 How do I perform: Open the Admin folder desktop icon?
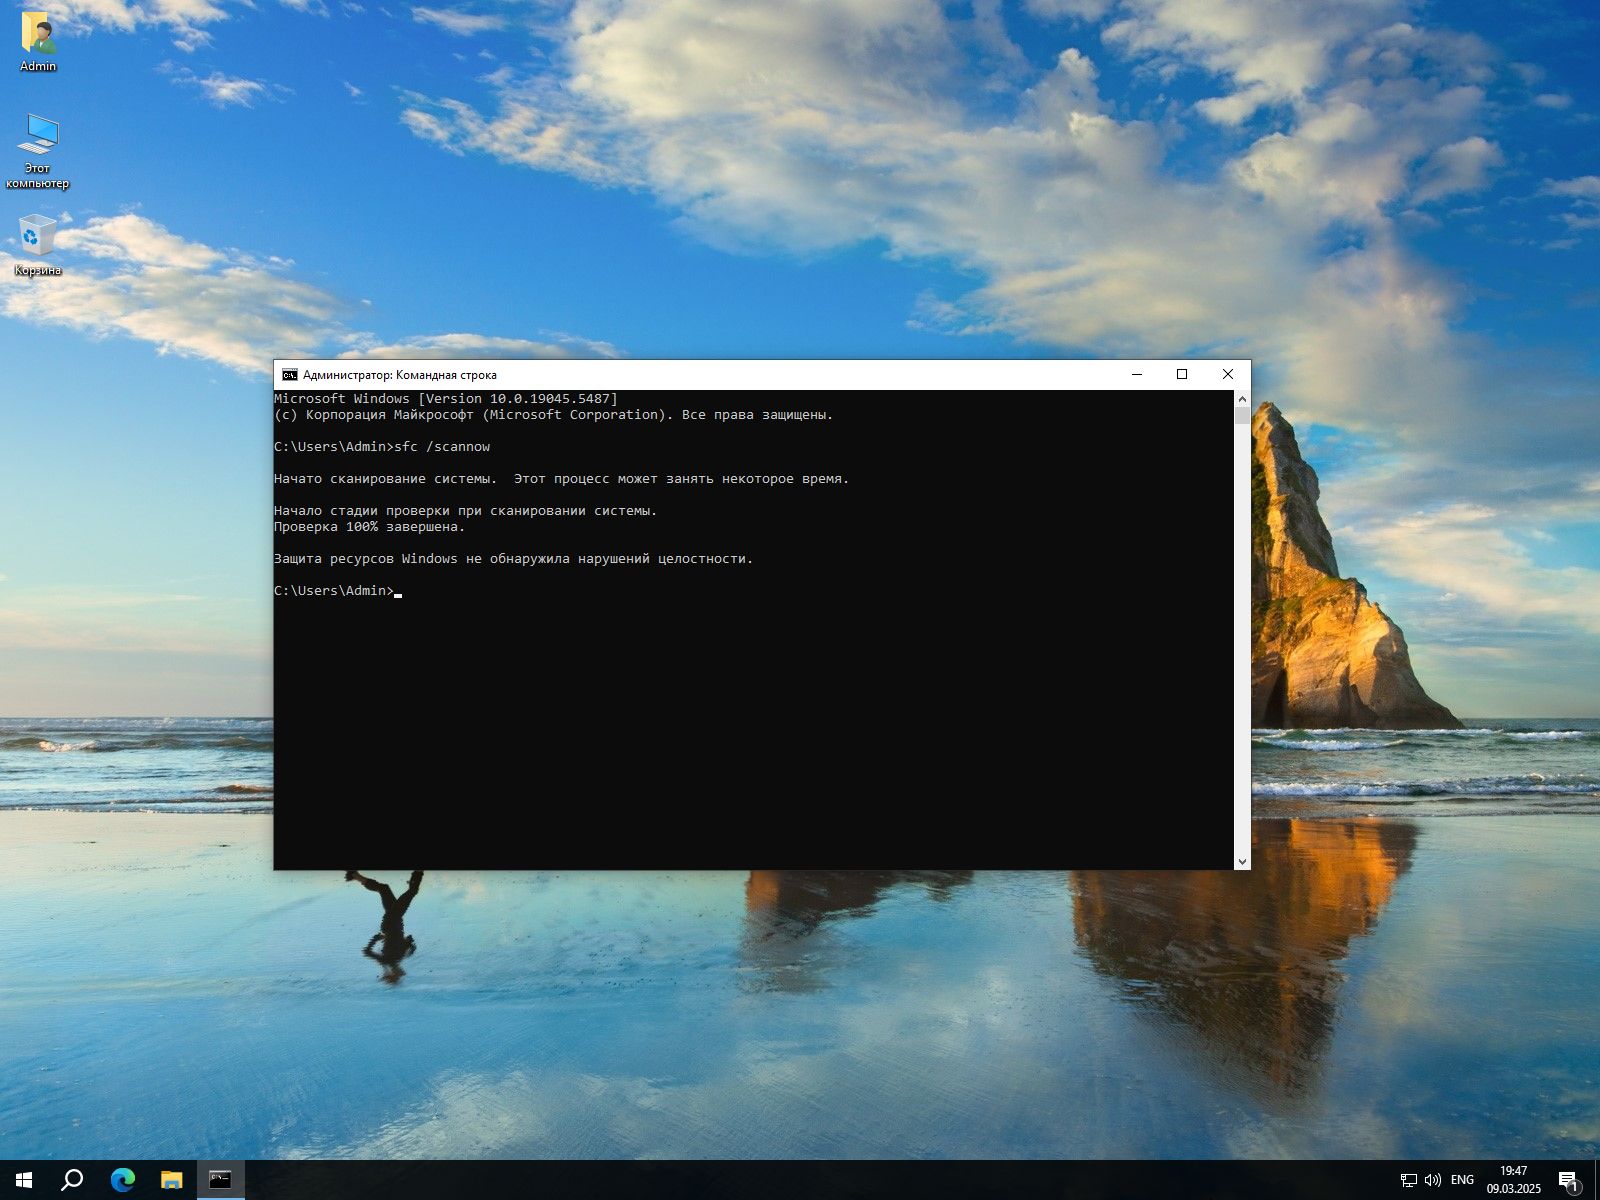pos(38,42)
